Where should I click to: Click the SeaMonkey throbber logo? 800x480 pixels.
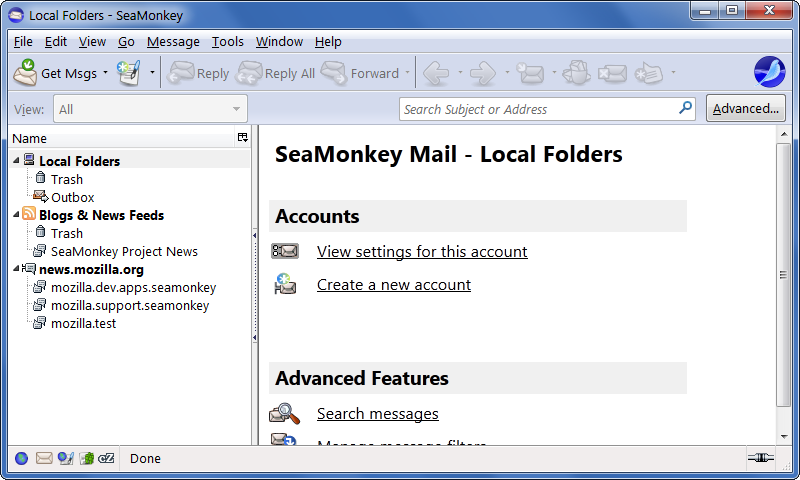coord(769,72)
